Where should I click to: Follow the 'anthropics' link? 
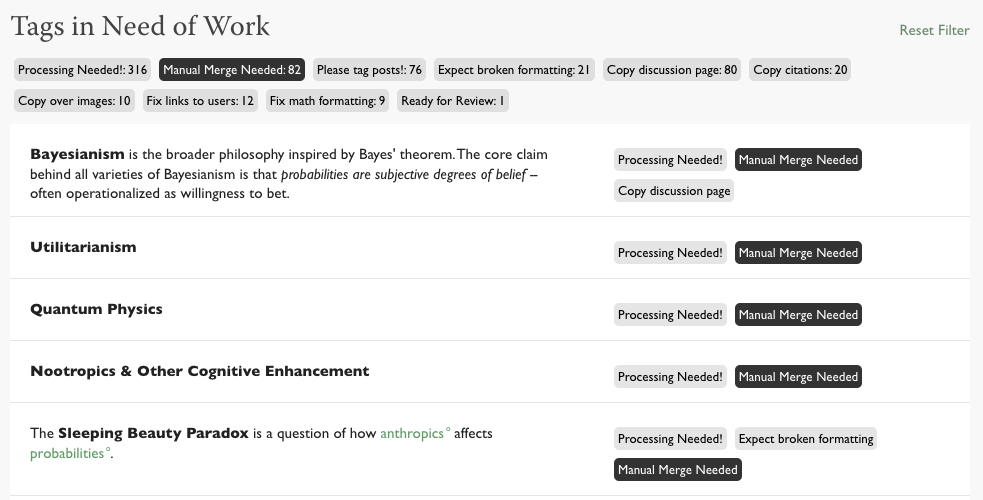[x=412, y=433]
